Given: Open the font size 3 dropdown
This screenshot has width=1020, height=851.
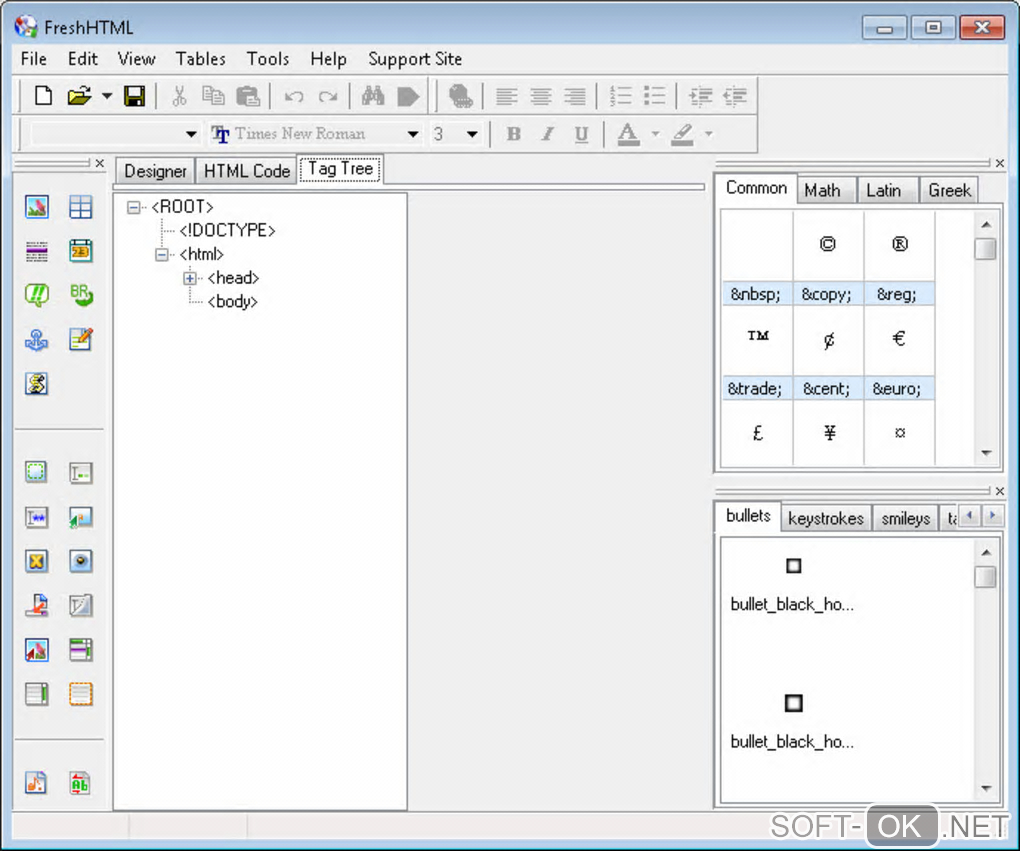Looking at the screenshot, I should point(472,134).
